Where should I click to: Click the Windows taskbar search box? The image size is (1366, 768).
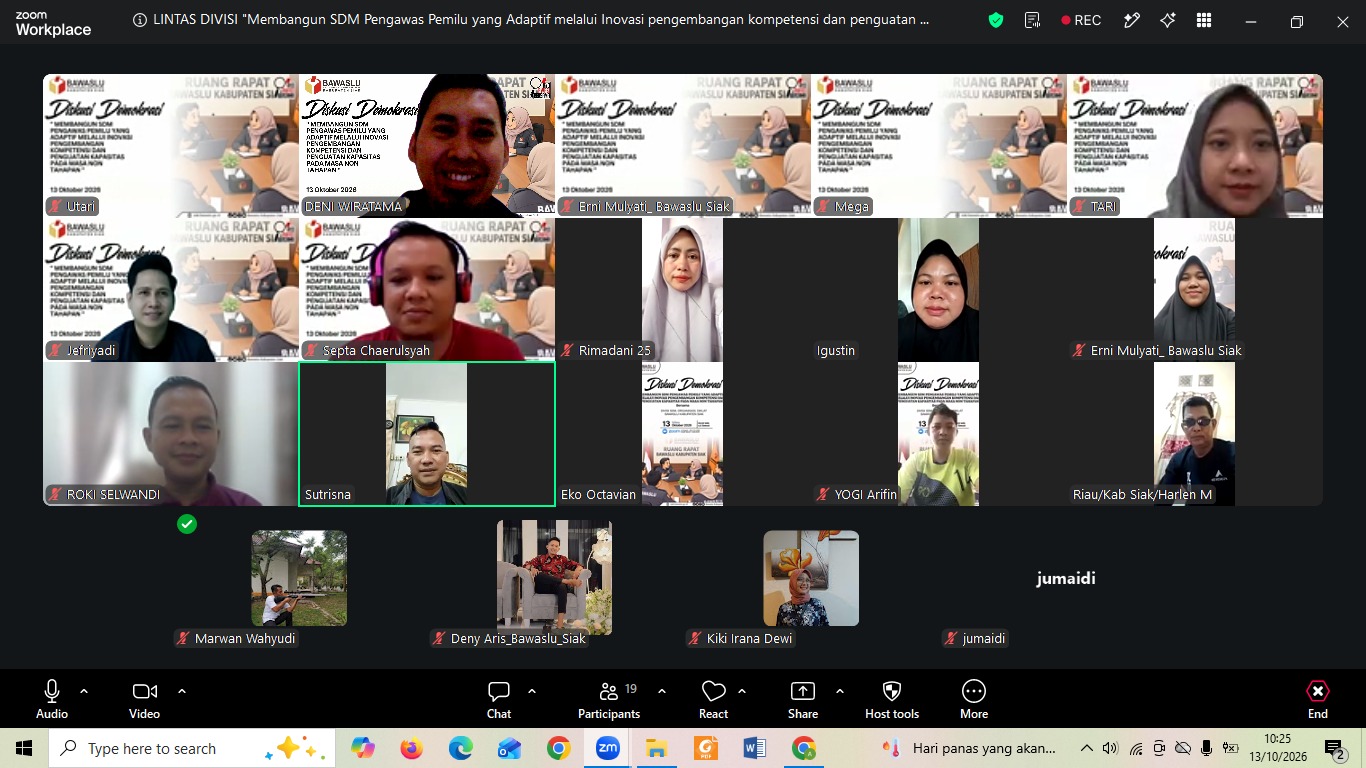[190, 748]
